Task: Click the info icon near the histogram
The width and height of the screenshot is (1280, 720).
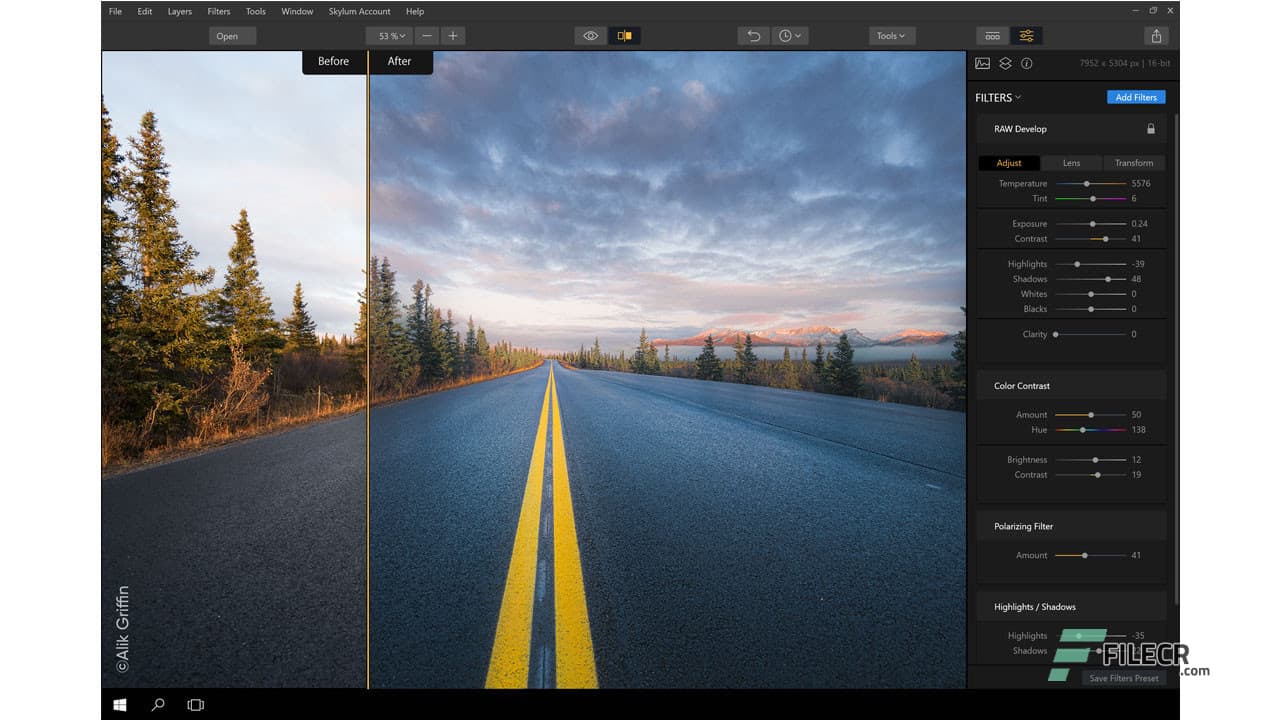Action: click(x=1027, y=63)
